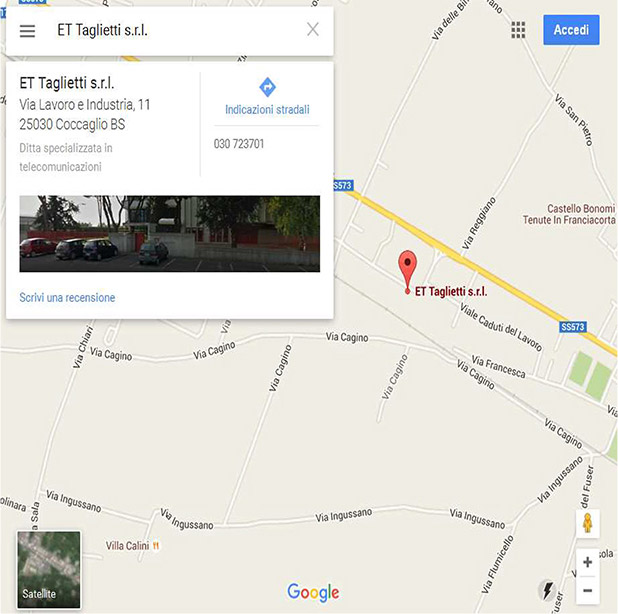The height and width of the screenshot is (614, 618).
Task: Clear the ET Taglietti search with X
Action: (313, 29)
